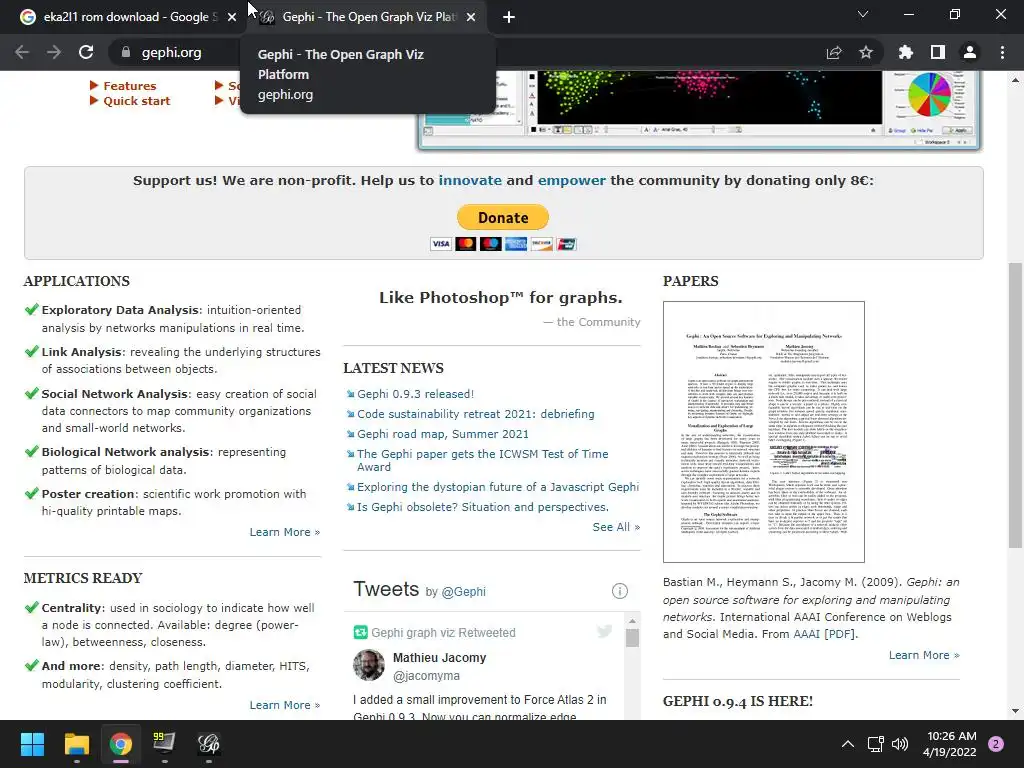Click the @Gephi Twitter handle

click(x=463, y=592)
